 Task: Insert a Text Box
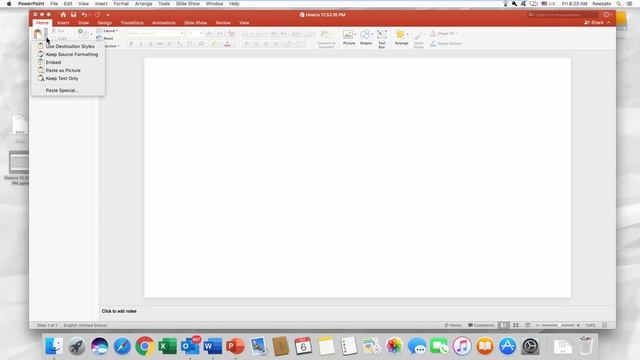pyautogui.click(x=382, y=38)
